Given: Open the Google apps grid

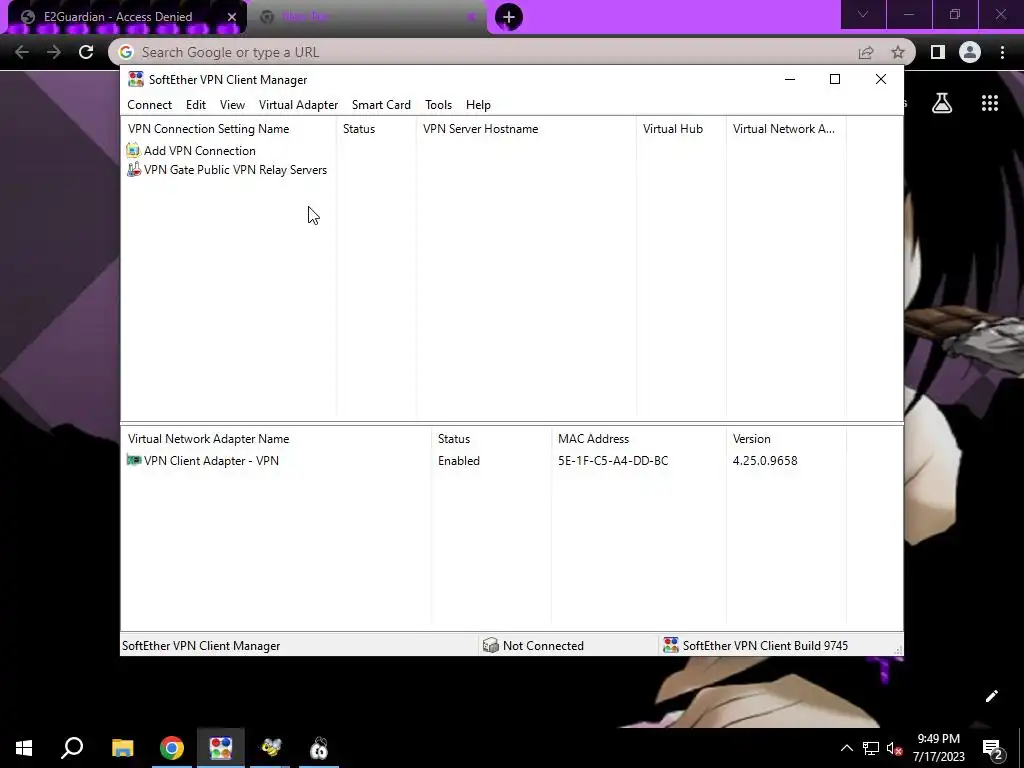Looking at the screenshot, I should click(990, 103).
